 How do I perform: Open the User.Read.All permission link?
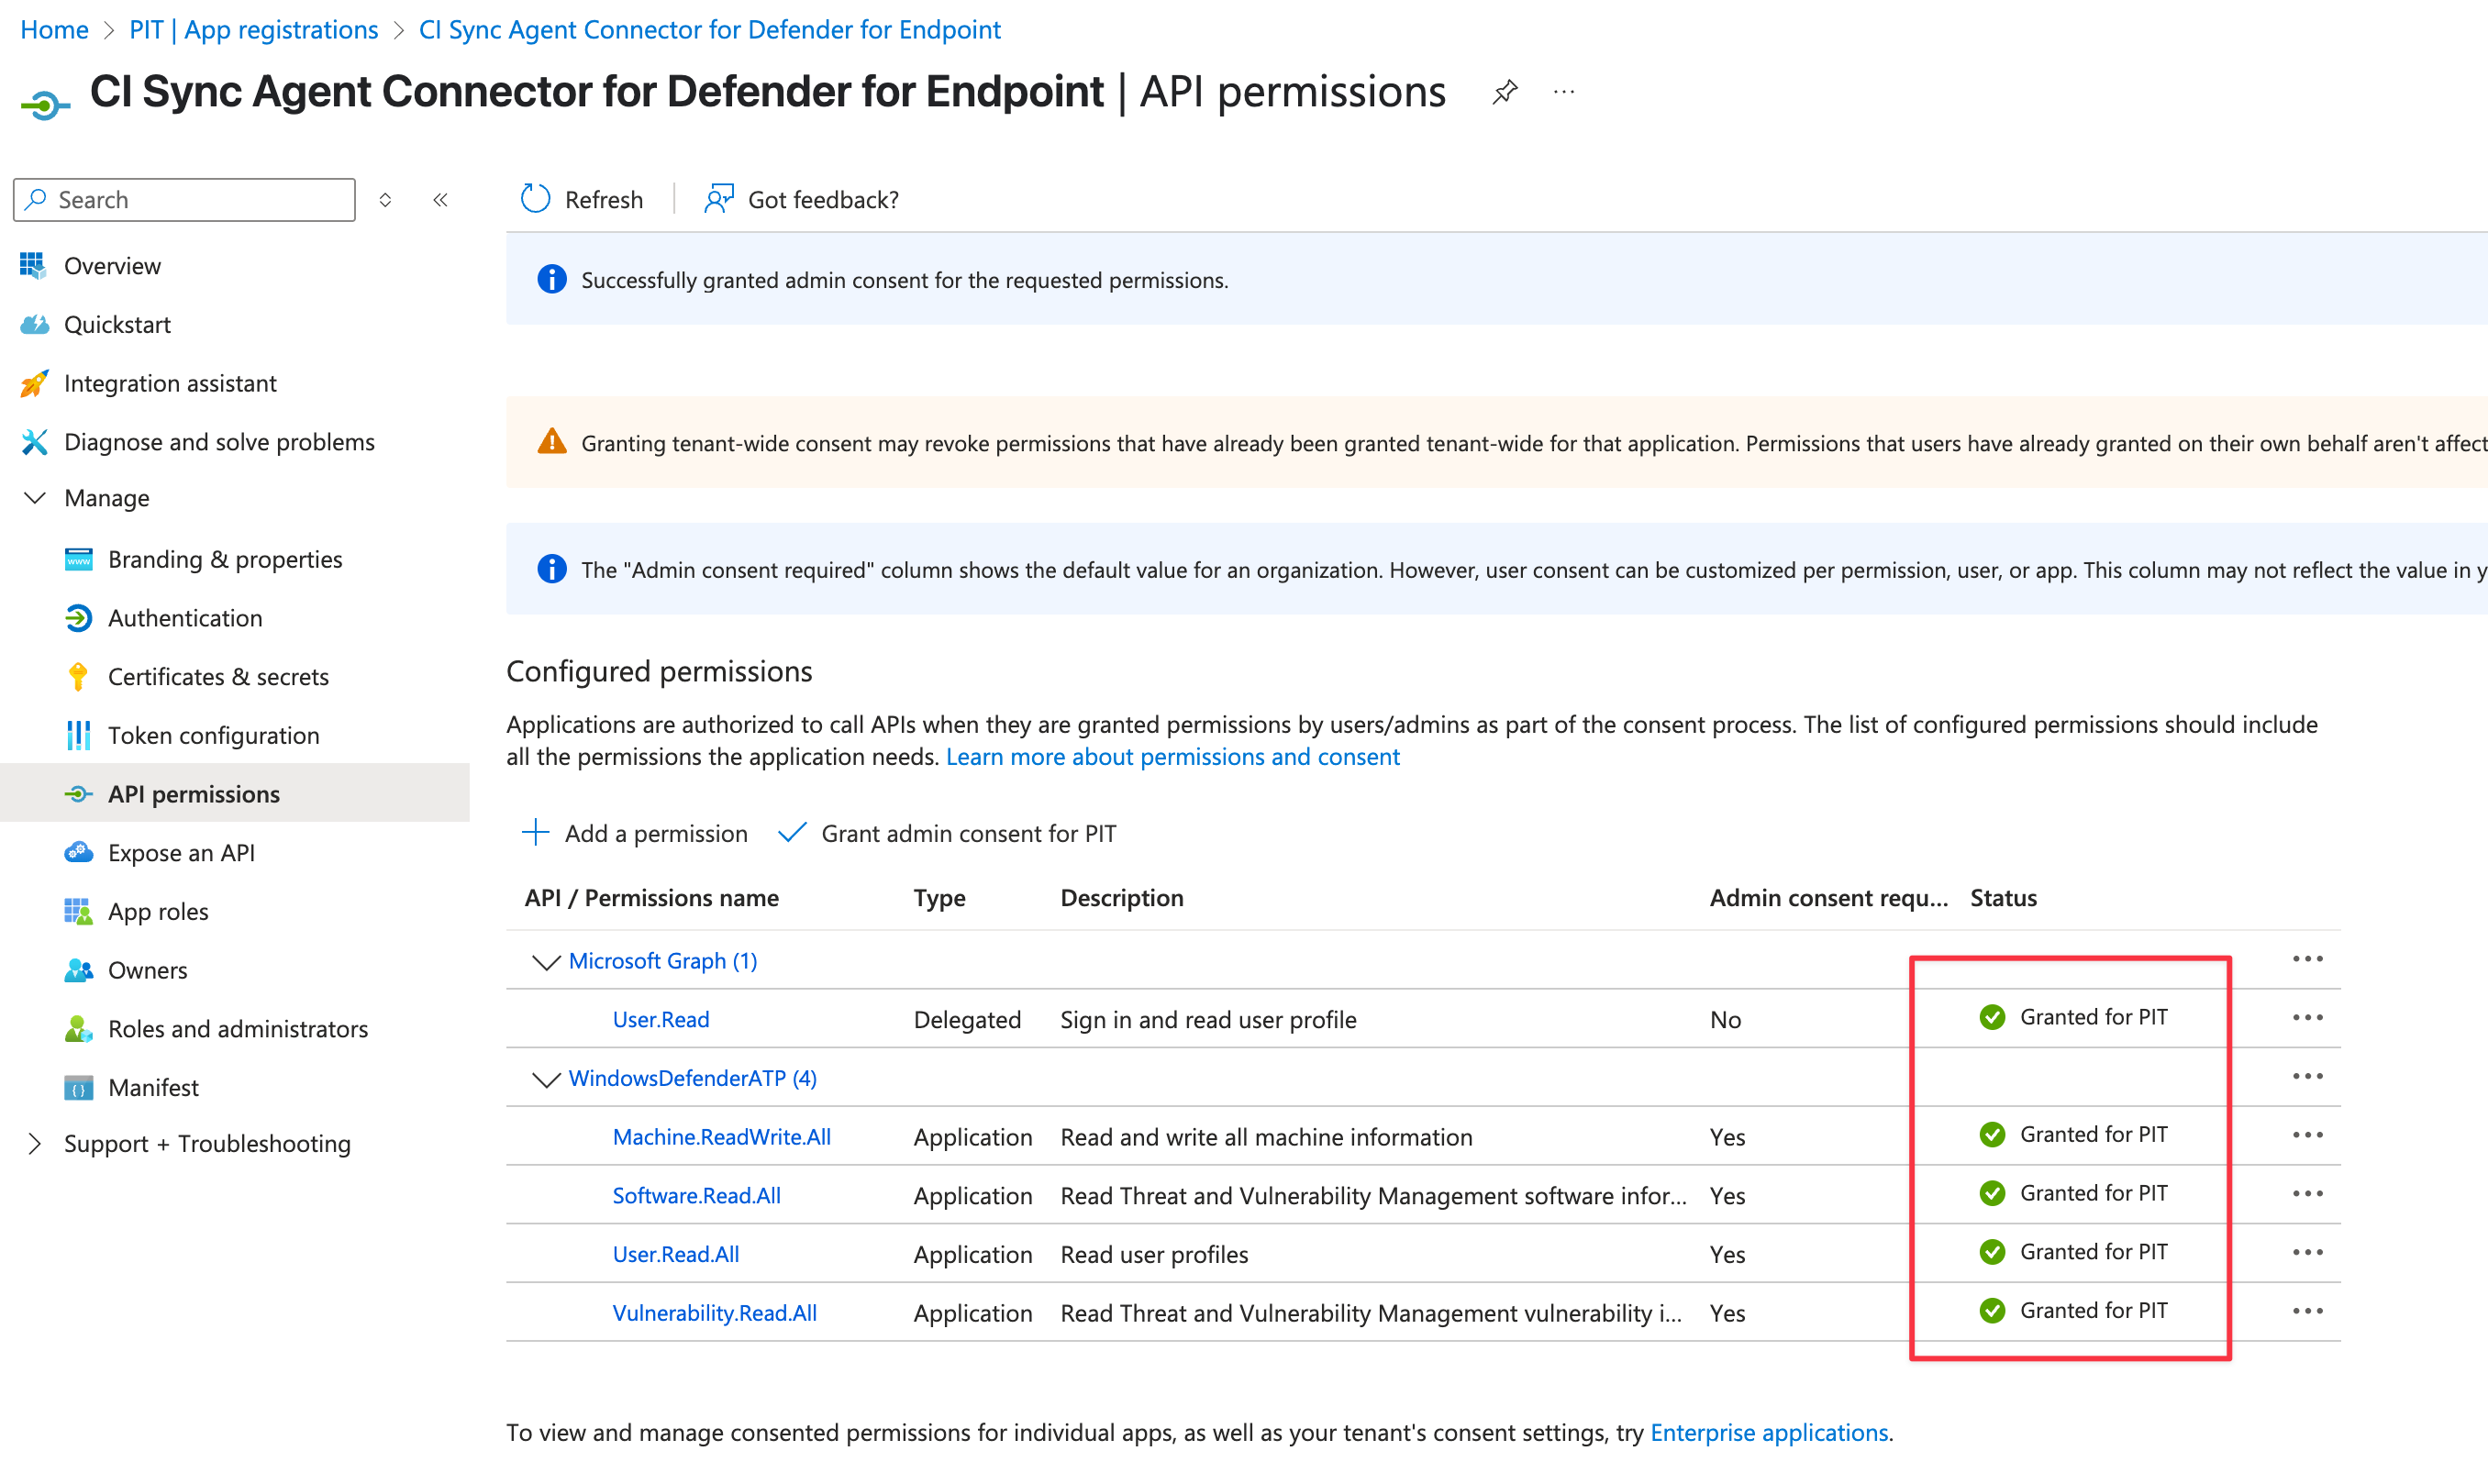click(x=675, y=1254)
